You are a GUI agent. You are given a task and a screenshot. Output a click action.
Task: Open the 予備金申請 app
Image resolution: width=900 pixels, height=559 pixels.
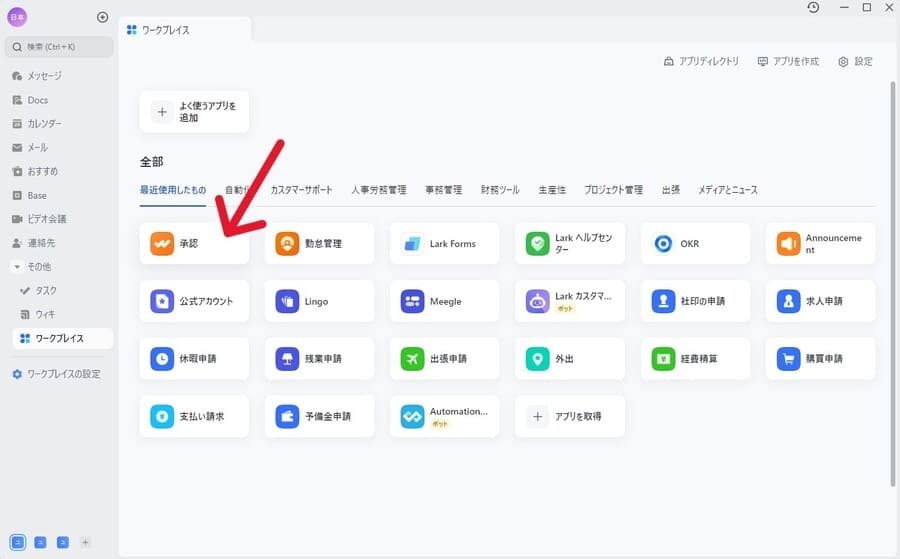(x=319, y=416)
